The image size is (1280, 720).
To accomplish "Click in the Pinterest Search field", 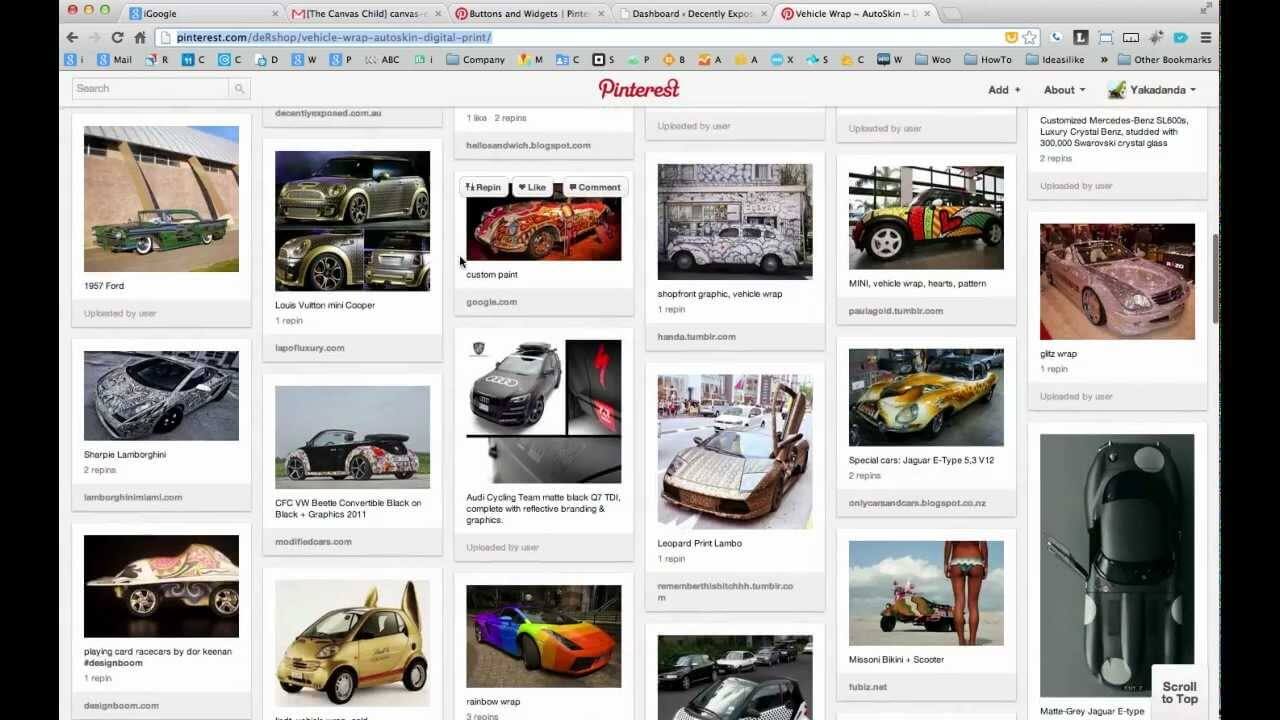I will click(150, 89).
